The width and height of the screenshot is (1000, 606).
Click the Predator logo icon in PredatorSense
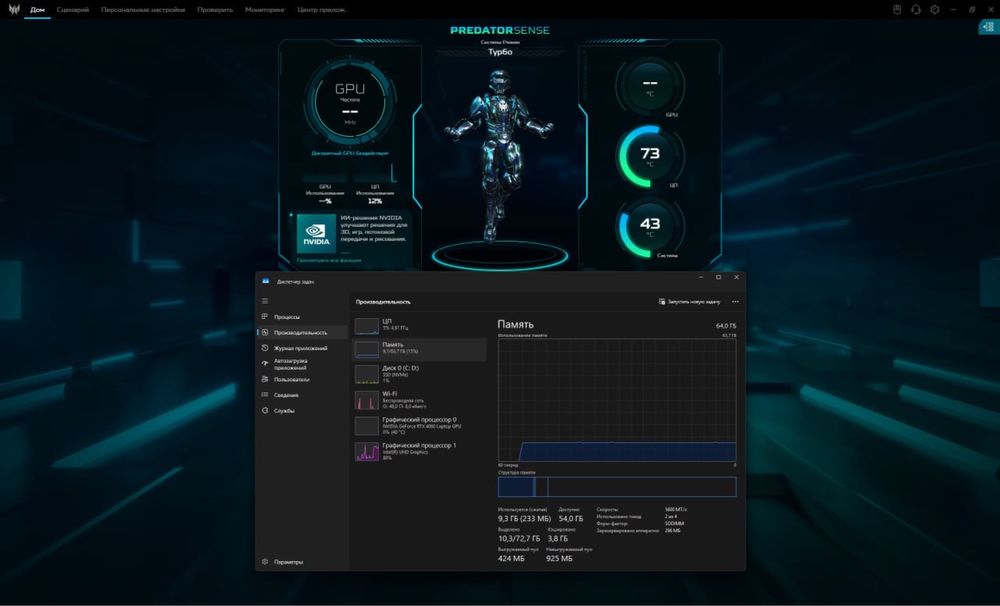13,9
